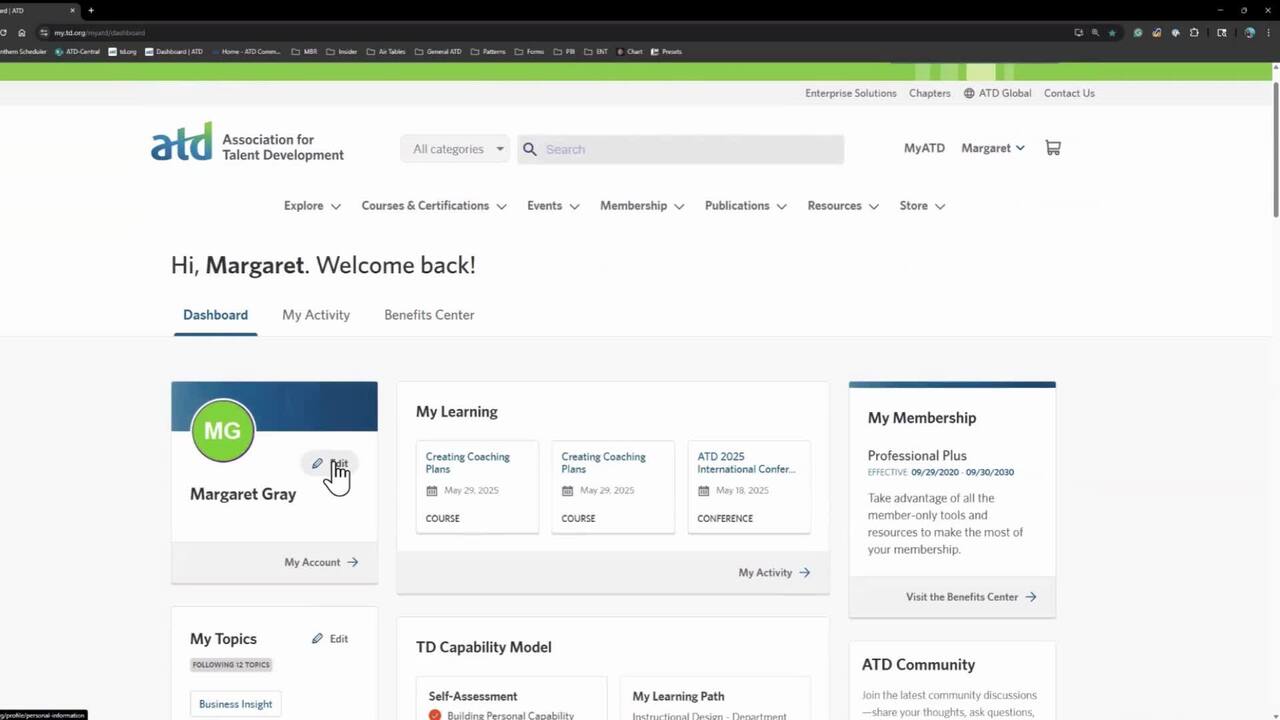Open the All categories dropdown

coord(455,149)
